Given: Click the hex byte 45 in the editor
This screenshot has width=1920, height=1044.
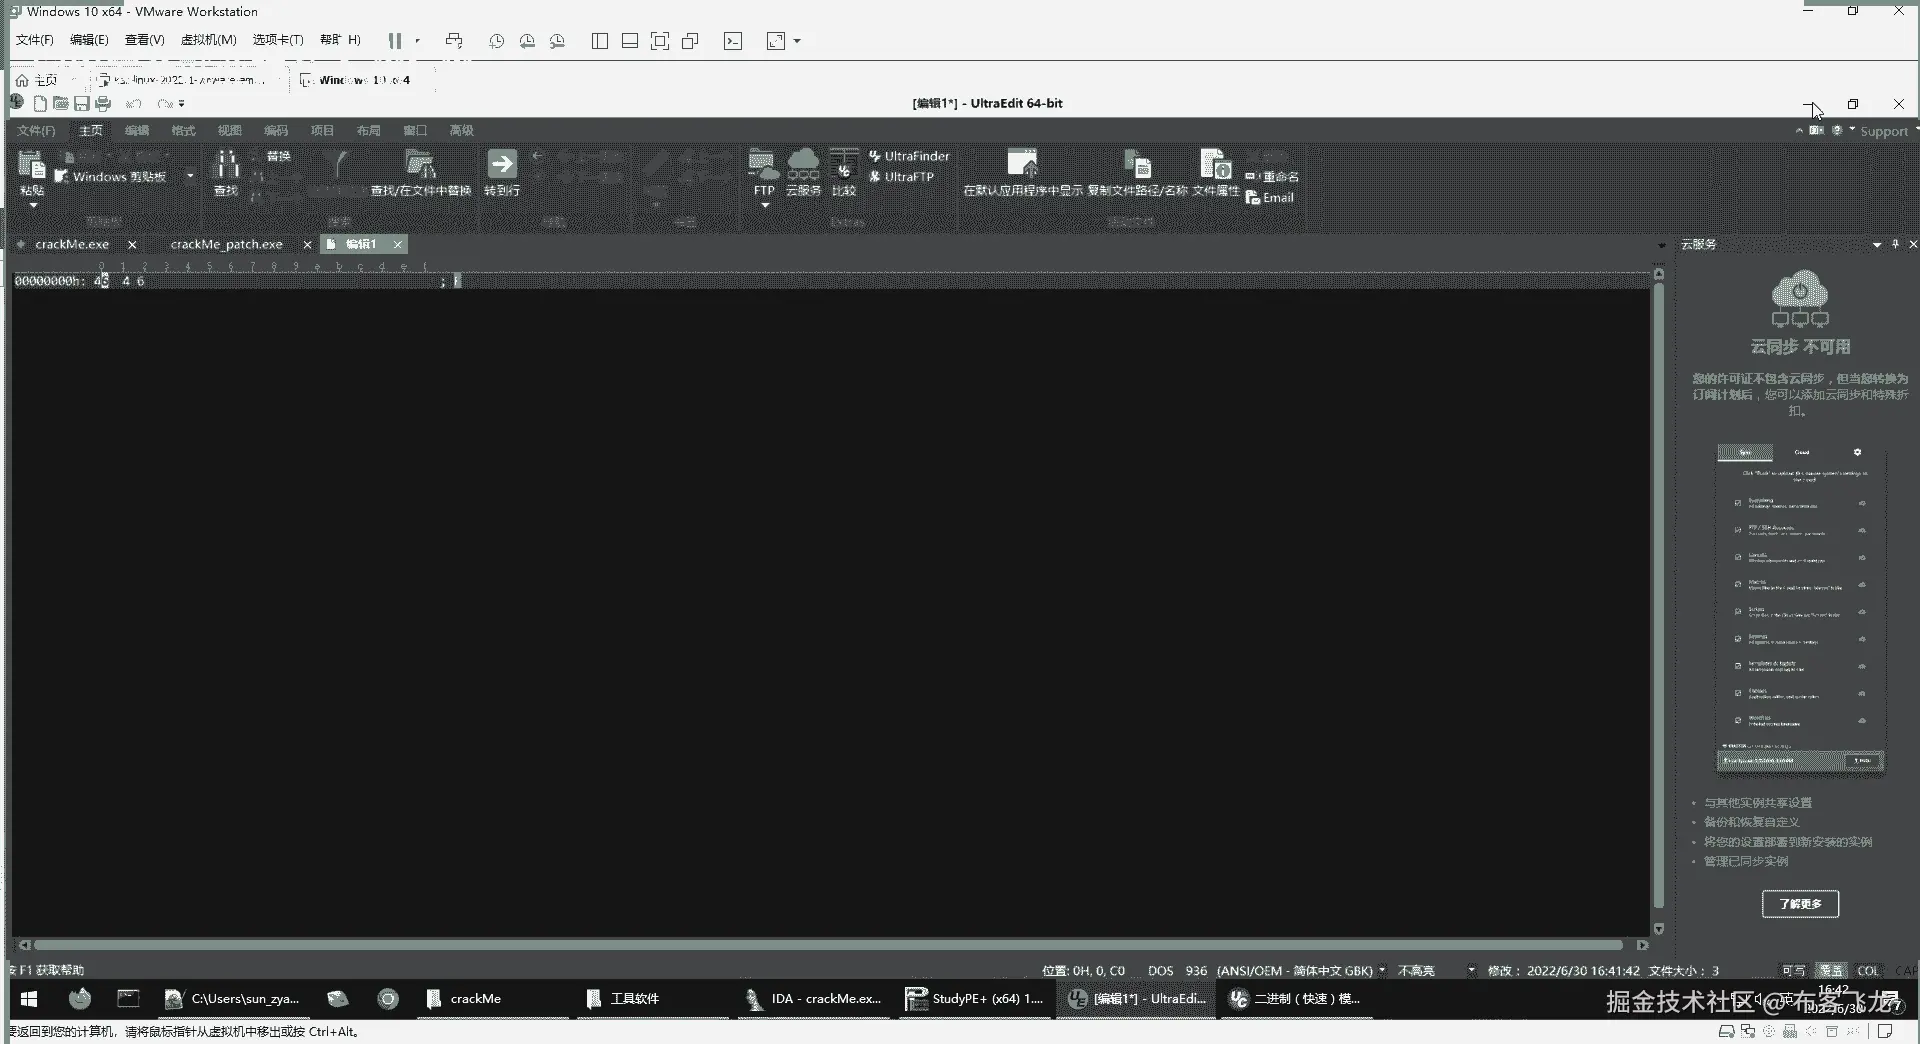Looking at the screenshot, I should 101,282.
